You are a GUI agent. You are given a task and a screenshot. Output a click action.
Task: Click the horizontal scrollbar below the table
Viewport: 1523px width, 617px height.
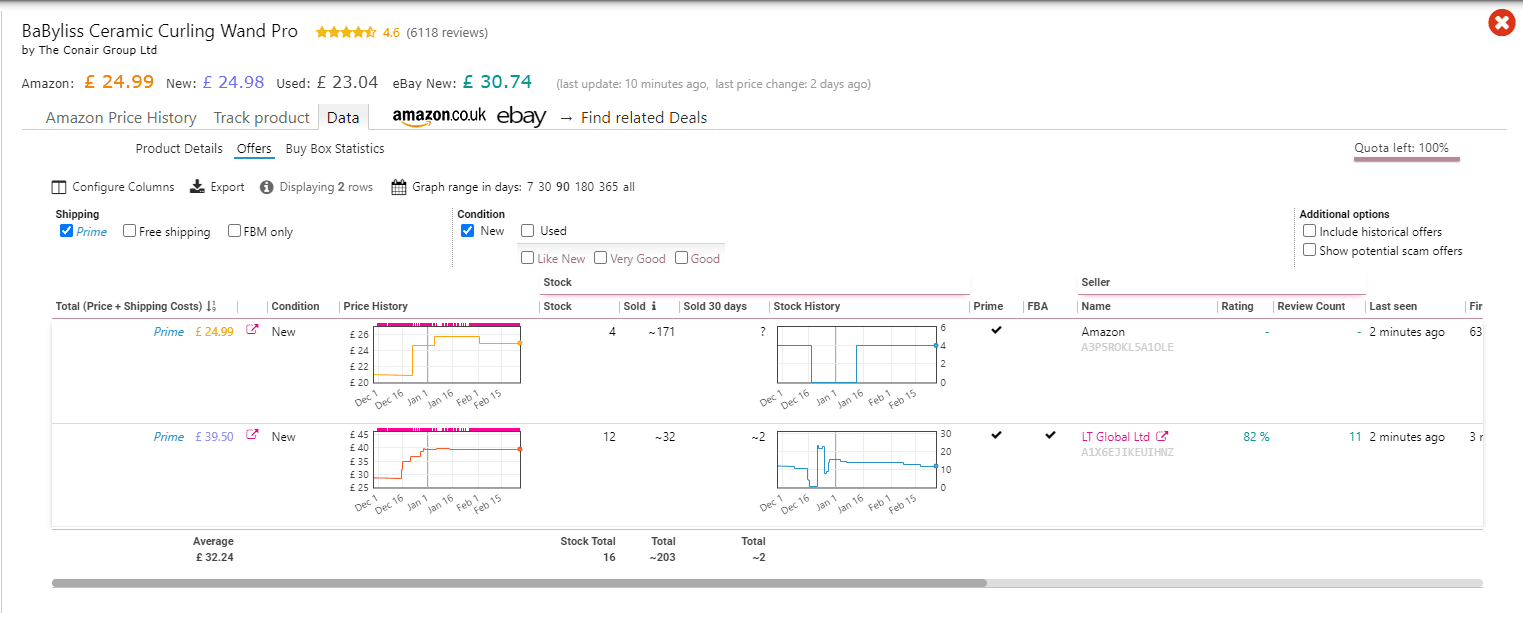pos(515,581)
